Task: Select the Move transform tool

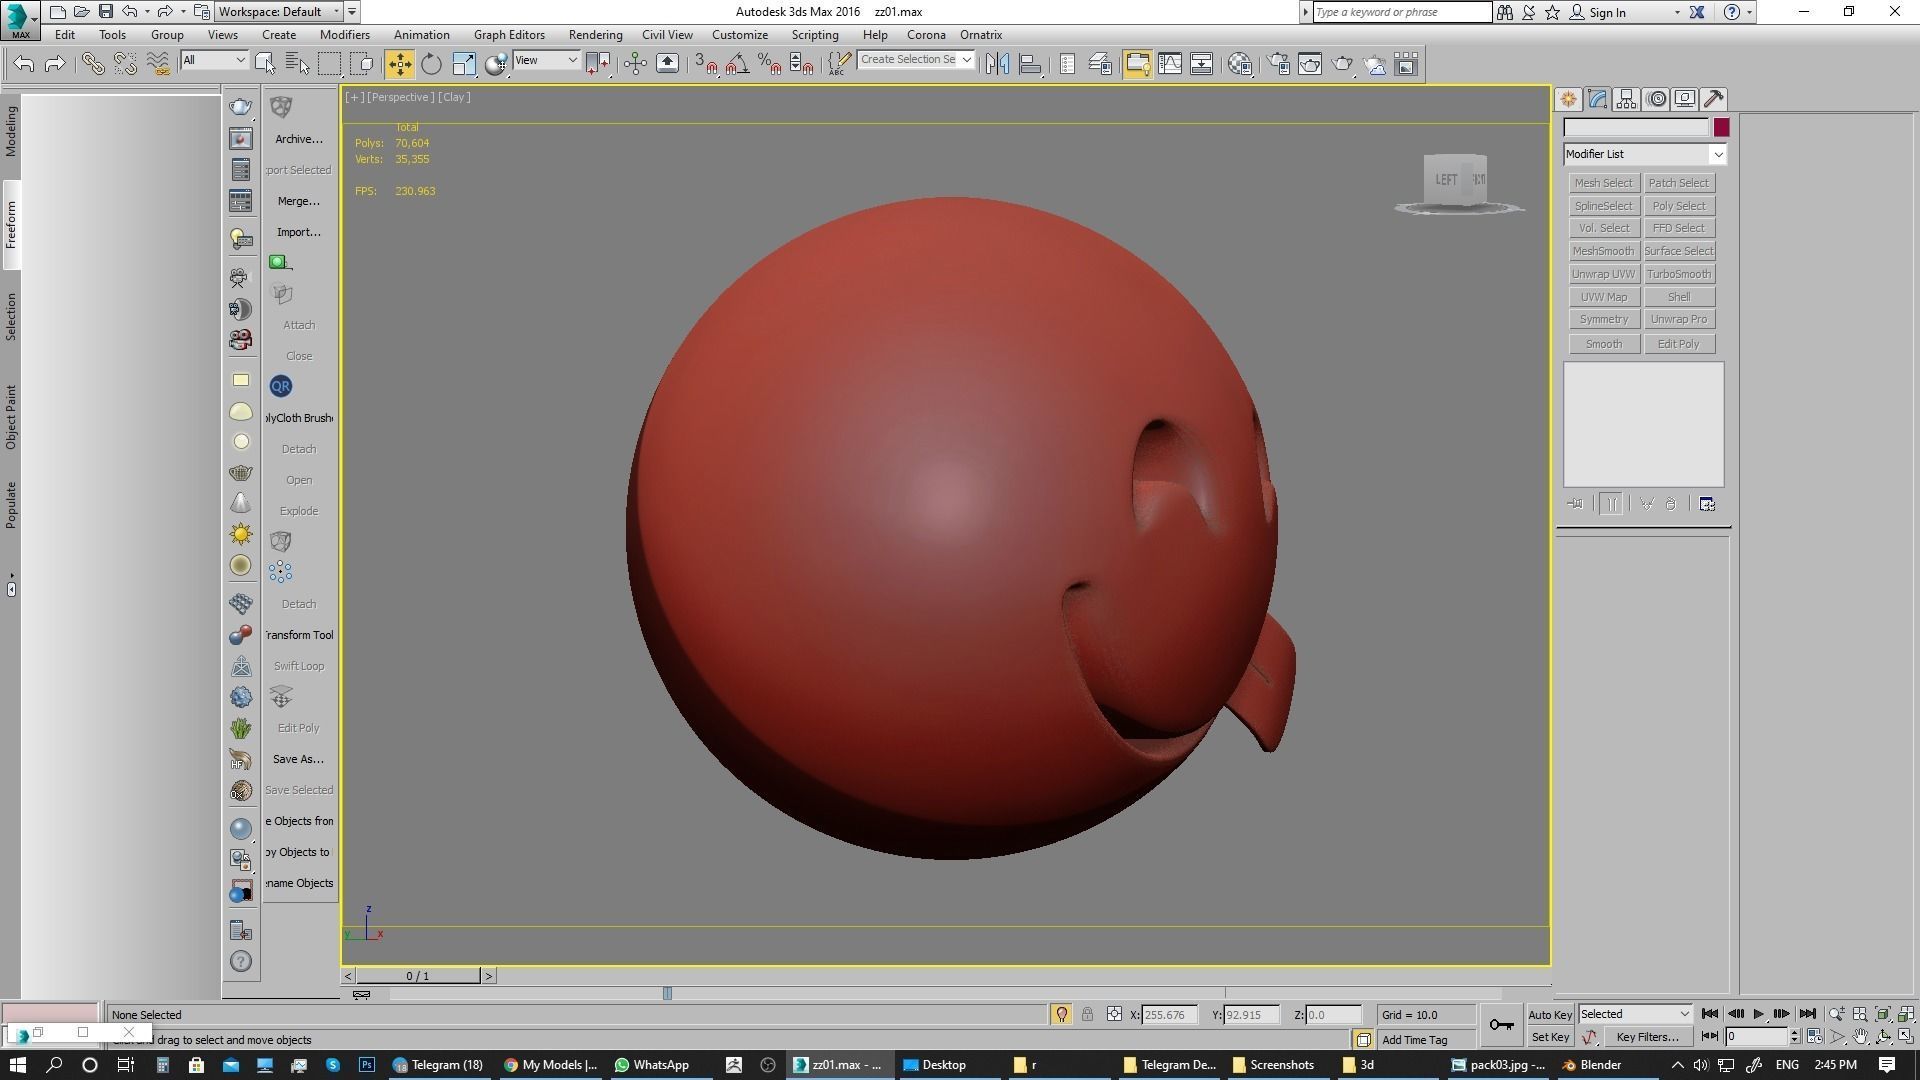Action: tap(399, 64)
